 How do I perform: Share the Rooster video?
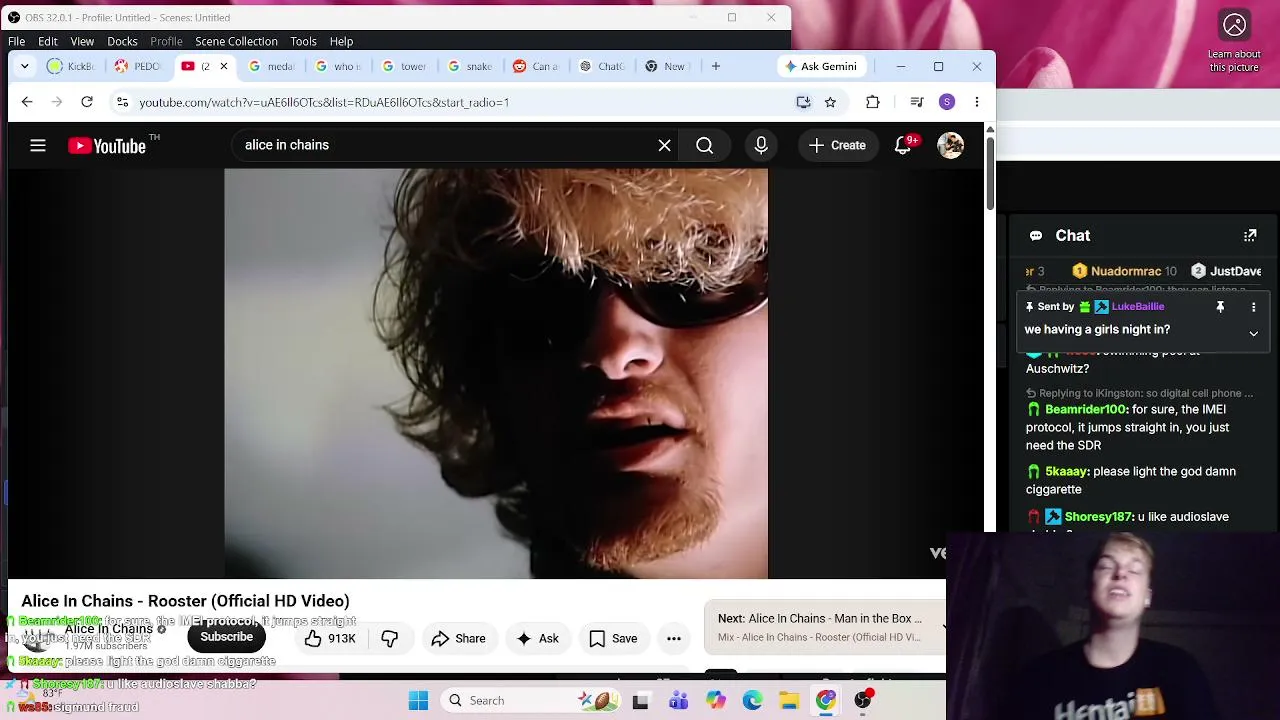[x=458, y=638]
